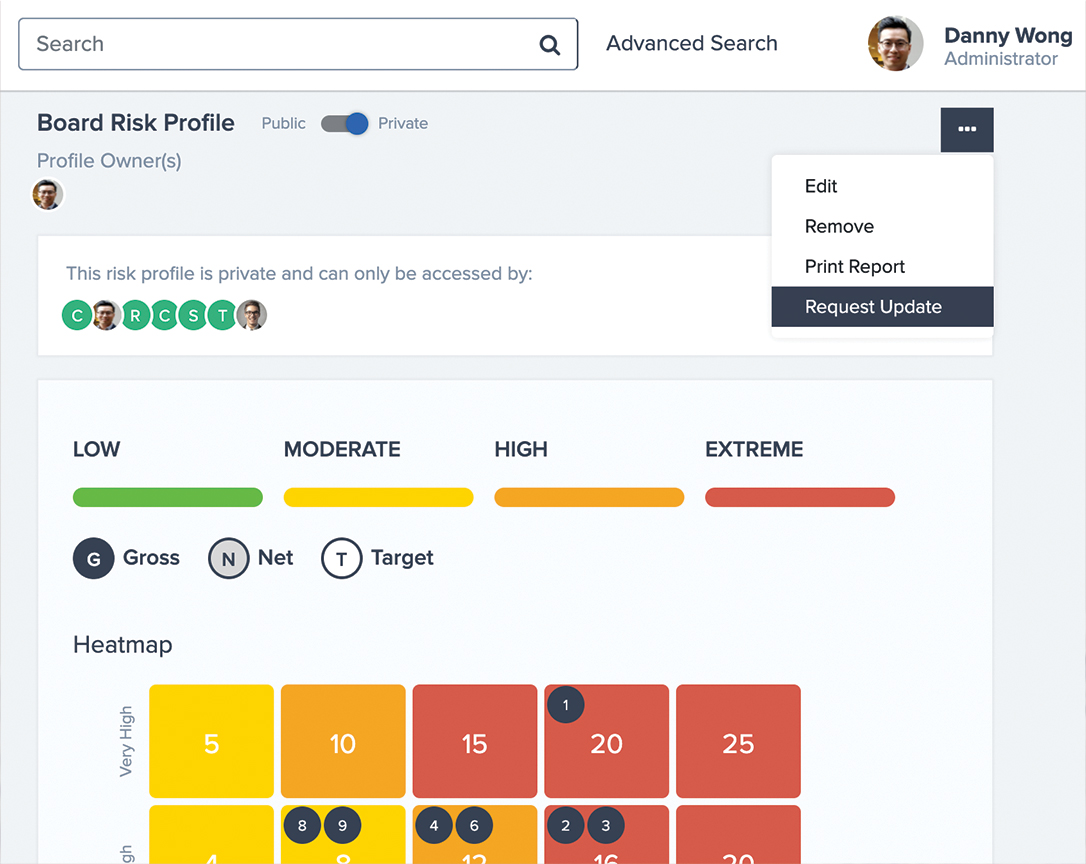Click risk marker 6 on the heatmap
Viewport: 1086px width, 864px height.
tap(474, 825)
